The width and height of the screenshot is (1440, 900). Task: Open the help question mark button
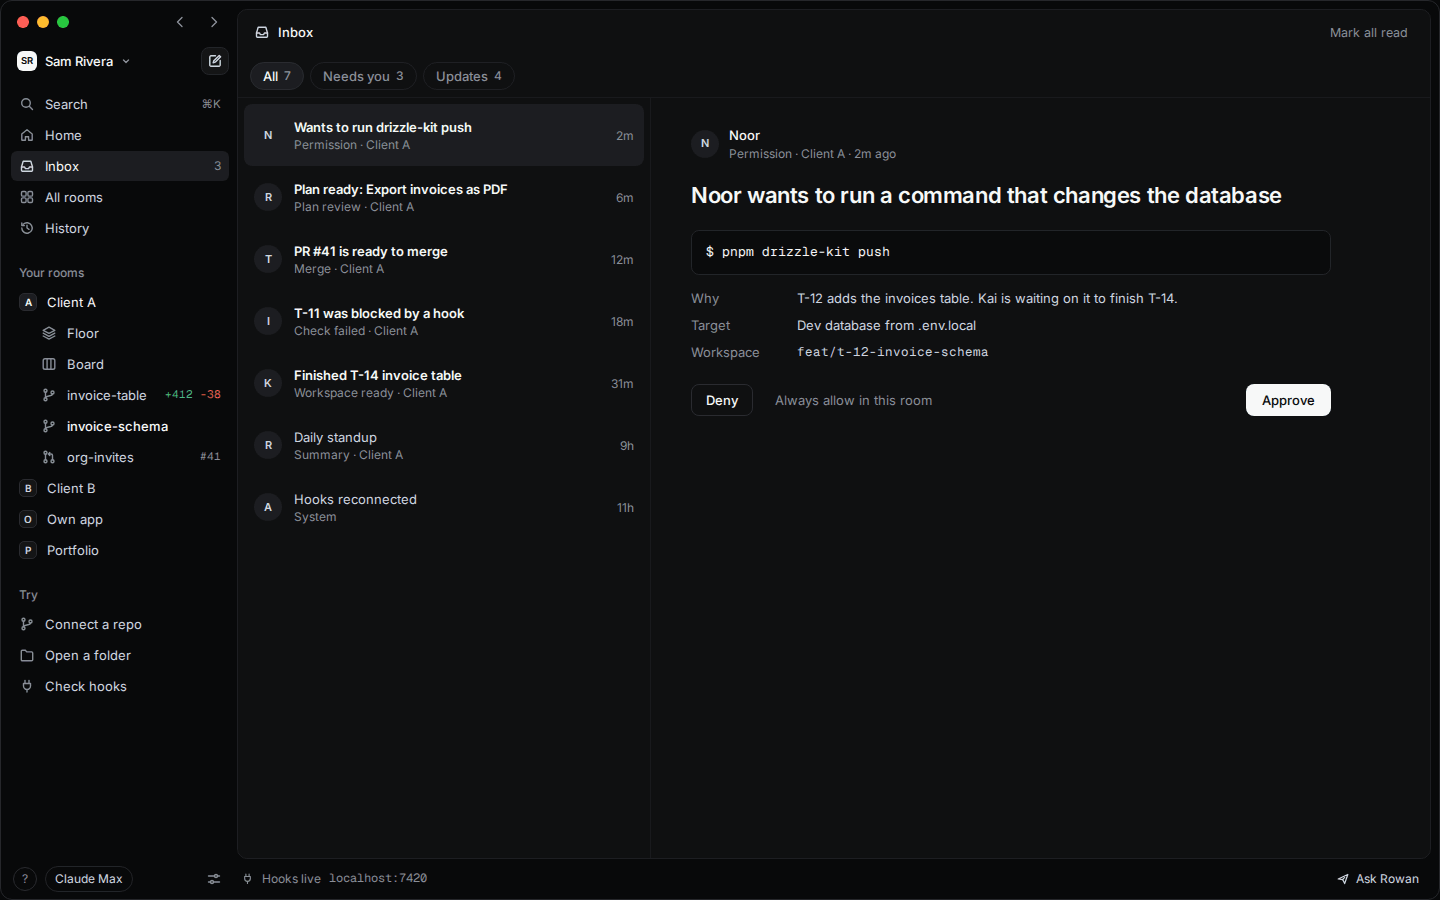[25, 879]
